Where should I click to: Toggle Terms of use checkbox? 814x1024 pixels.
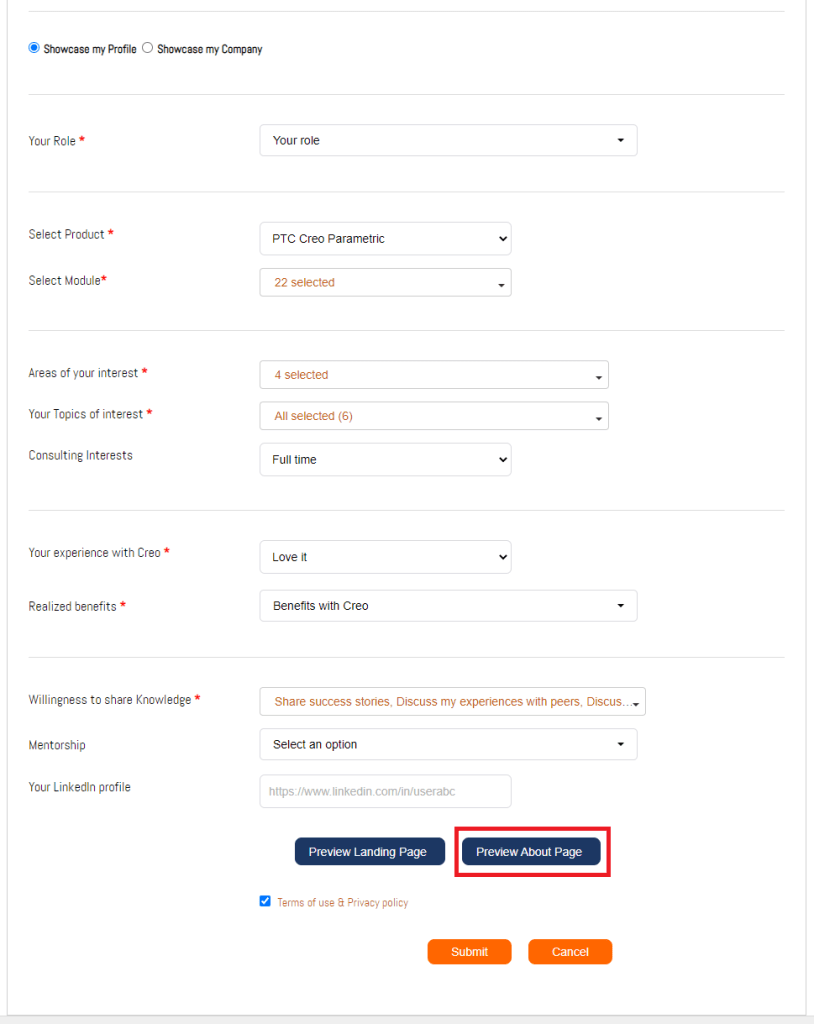(265, 901)
